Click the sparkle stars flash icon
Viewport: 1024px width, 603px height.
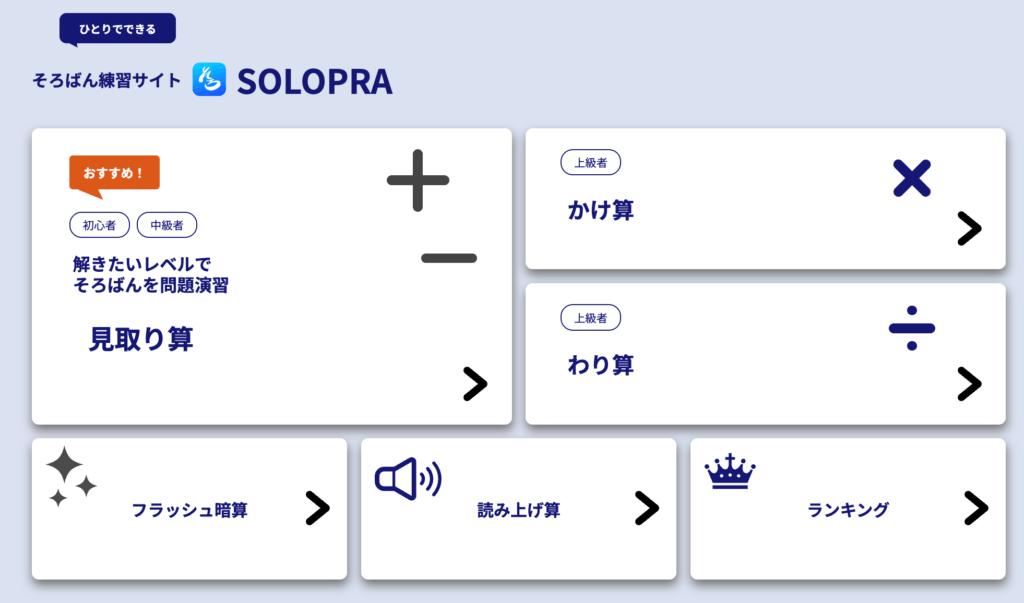point(70,476)
